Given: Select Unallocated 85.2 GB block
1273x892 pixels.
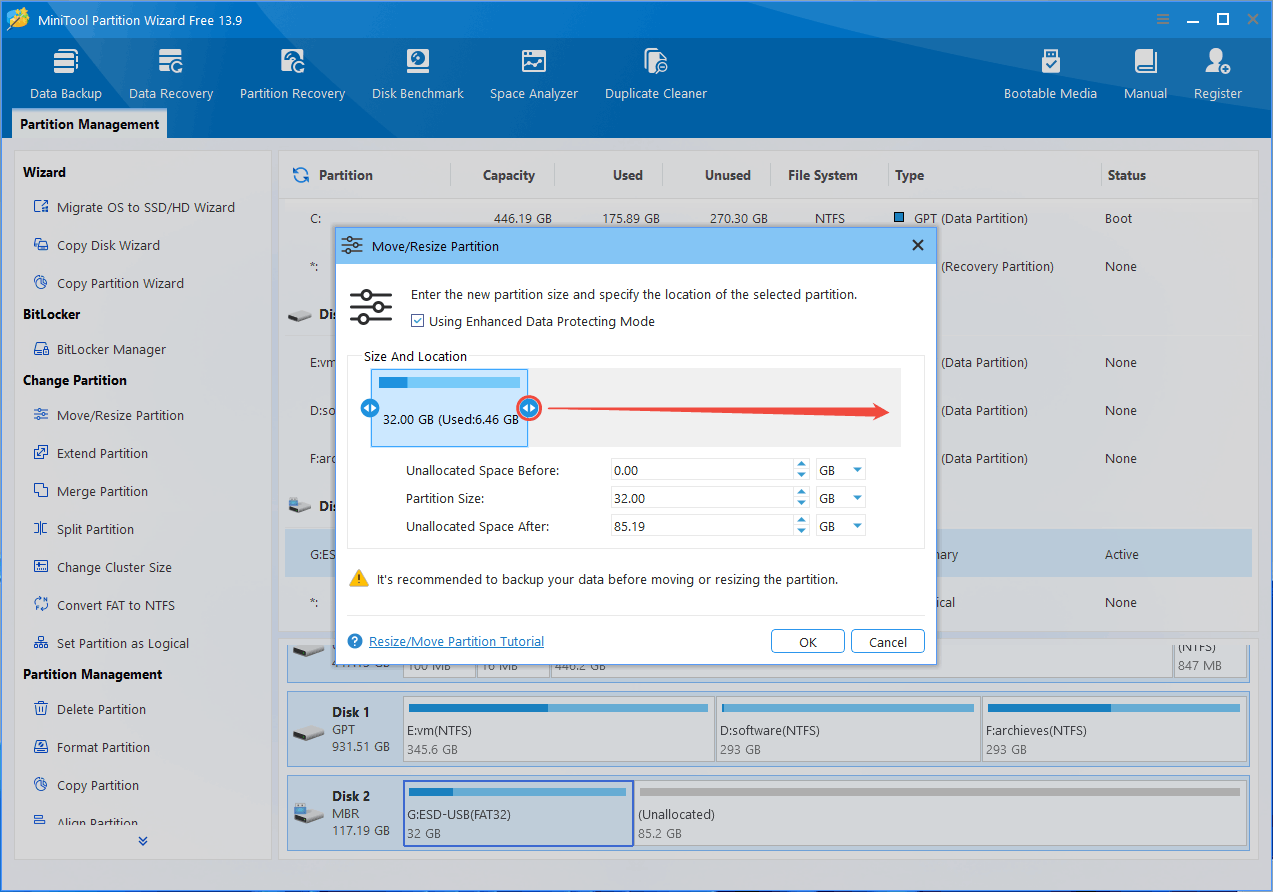Looking at the screenshot, I should [941, 814].
